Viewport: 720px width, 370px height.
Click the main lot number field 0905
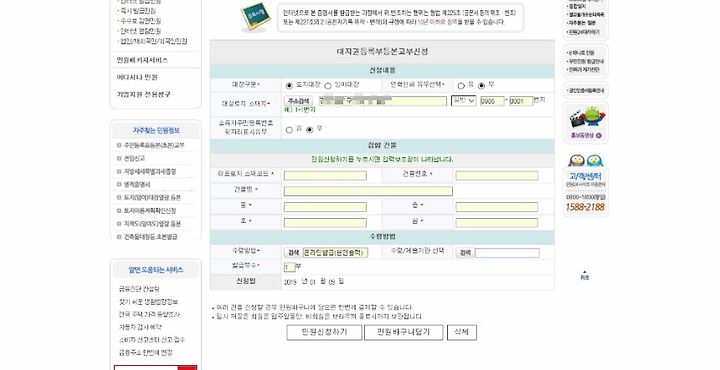pyautogui.click(x=492, y=101)
